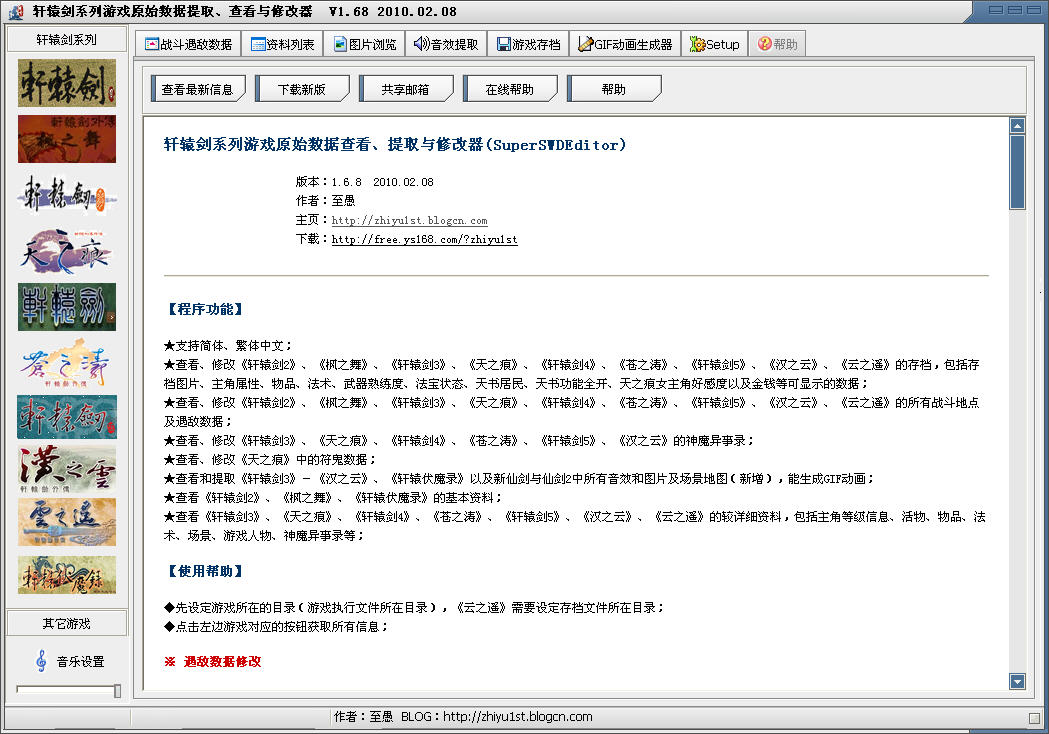Screen dimensions: 1049x734
Task: Open the free.ys168.com download link
Action: pyautogui.click(x=424, y=239)
